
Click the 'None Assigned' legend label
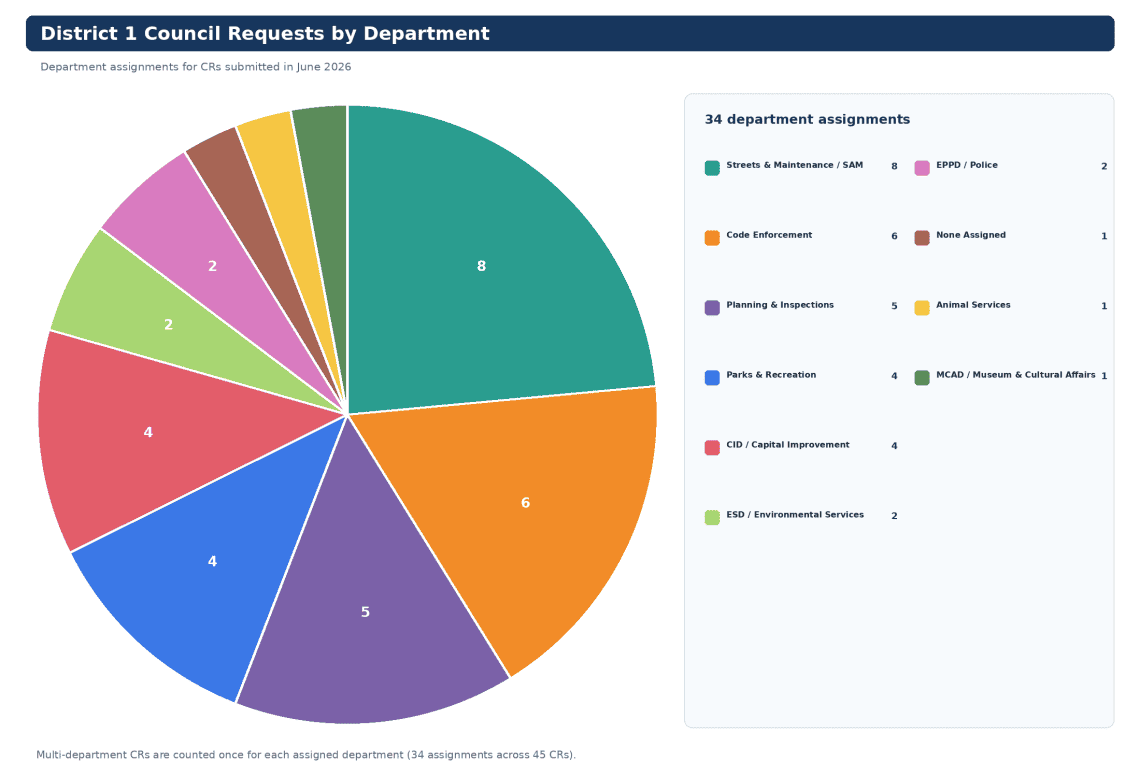click(x=971, y=235)
